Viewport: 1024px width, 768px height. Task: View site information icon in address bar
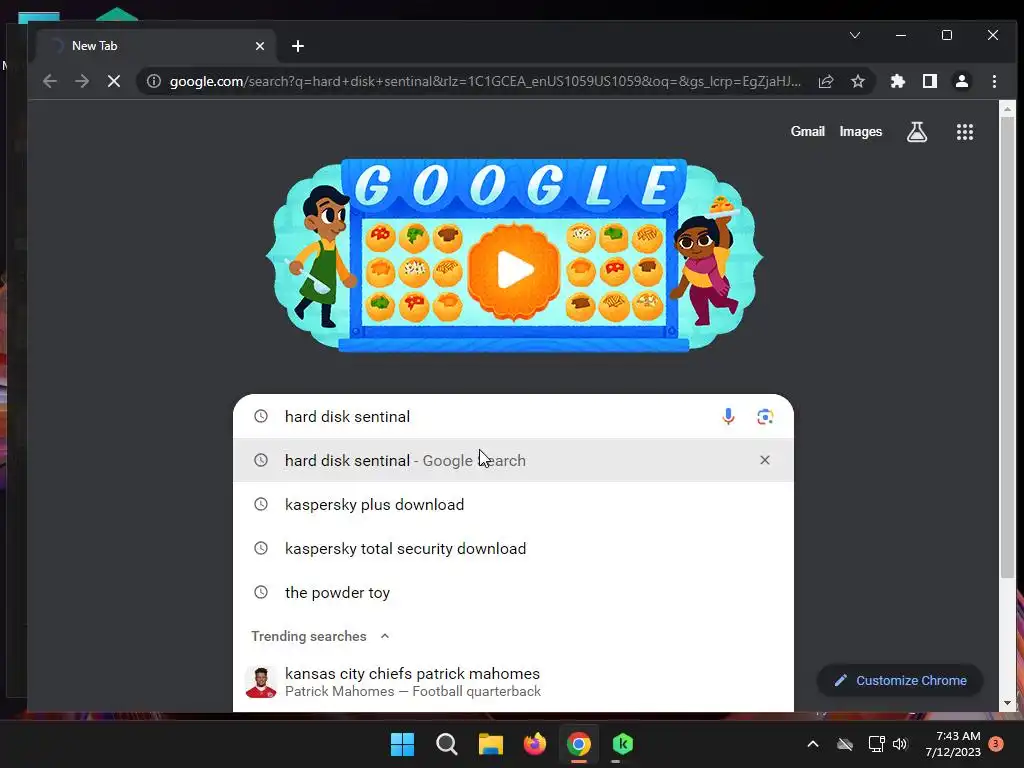tap(153, 81)
